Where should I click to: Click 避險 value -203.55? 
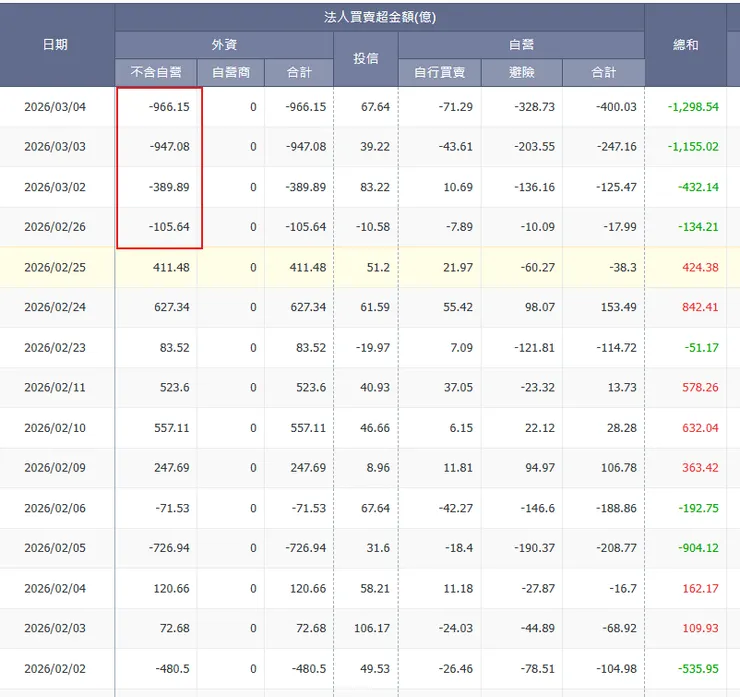tap(534, 147)
